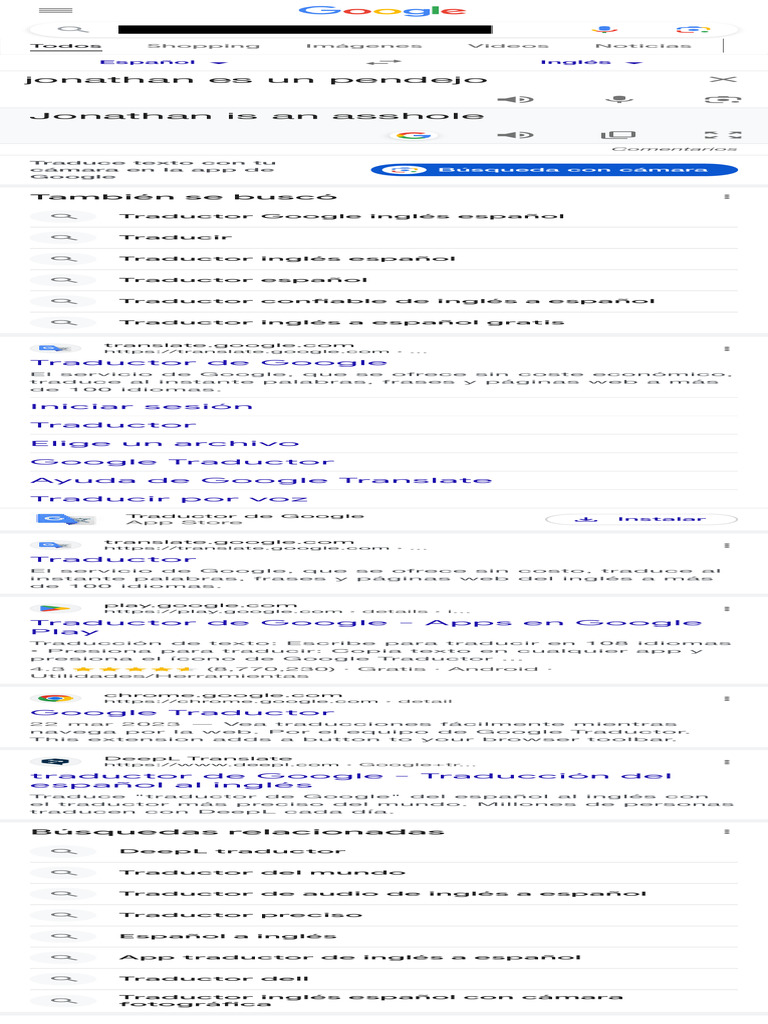Listen to the English translation
This screenshot has height=1024, width=768.
(x=515, y=135)
